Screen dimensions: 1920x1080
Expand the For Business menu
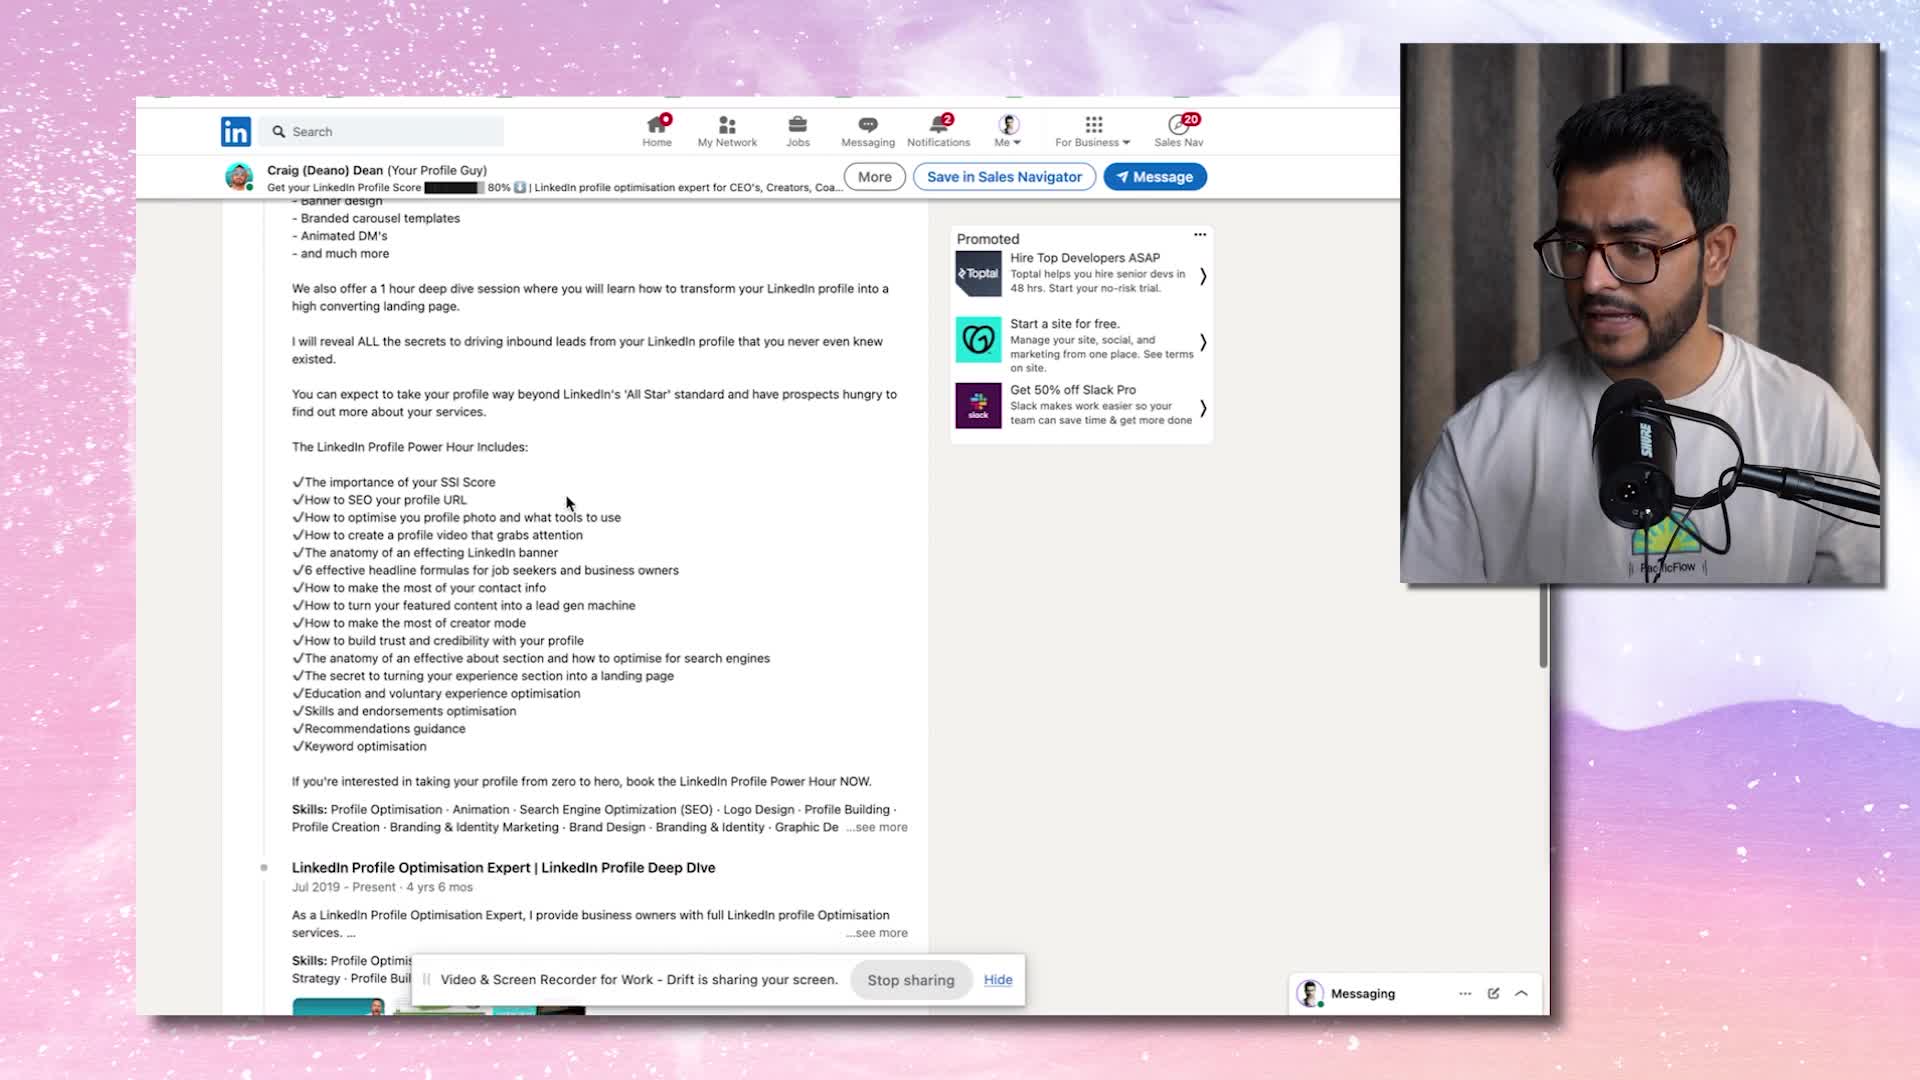(x=1093, y=130)
